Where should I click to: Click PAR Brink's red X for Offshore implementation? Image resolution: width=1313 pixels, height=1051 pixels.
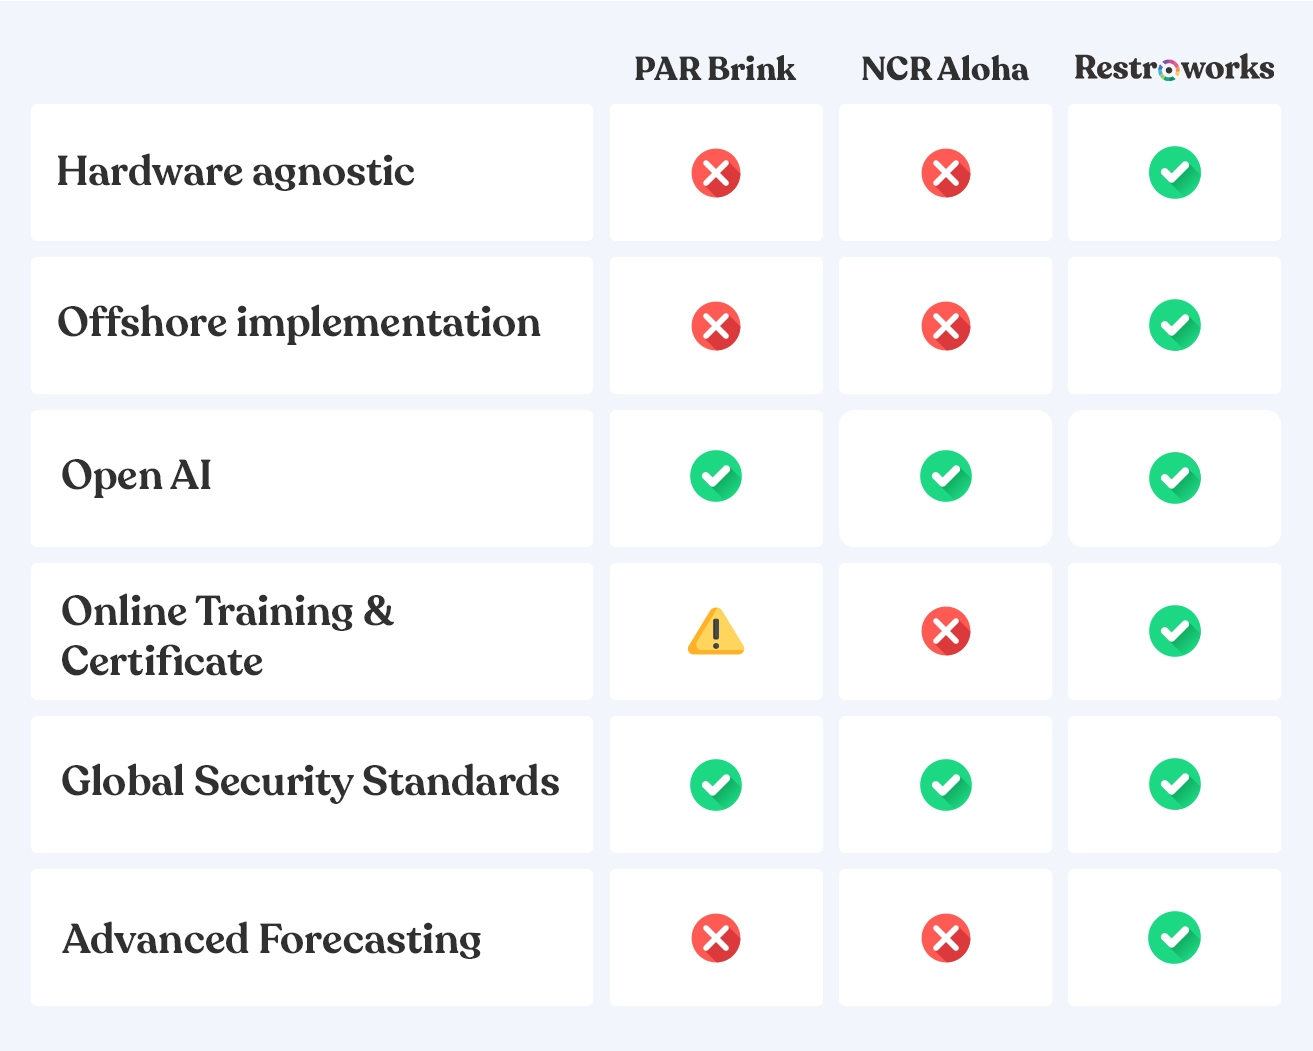click(716, 326)
